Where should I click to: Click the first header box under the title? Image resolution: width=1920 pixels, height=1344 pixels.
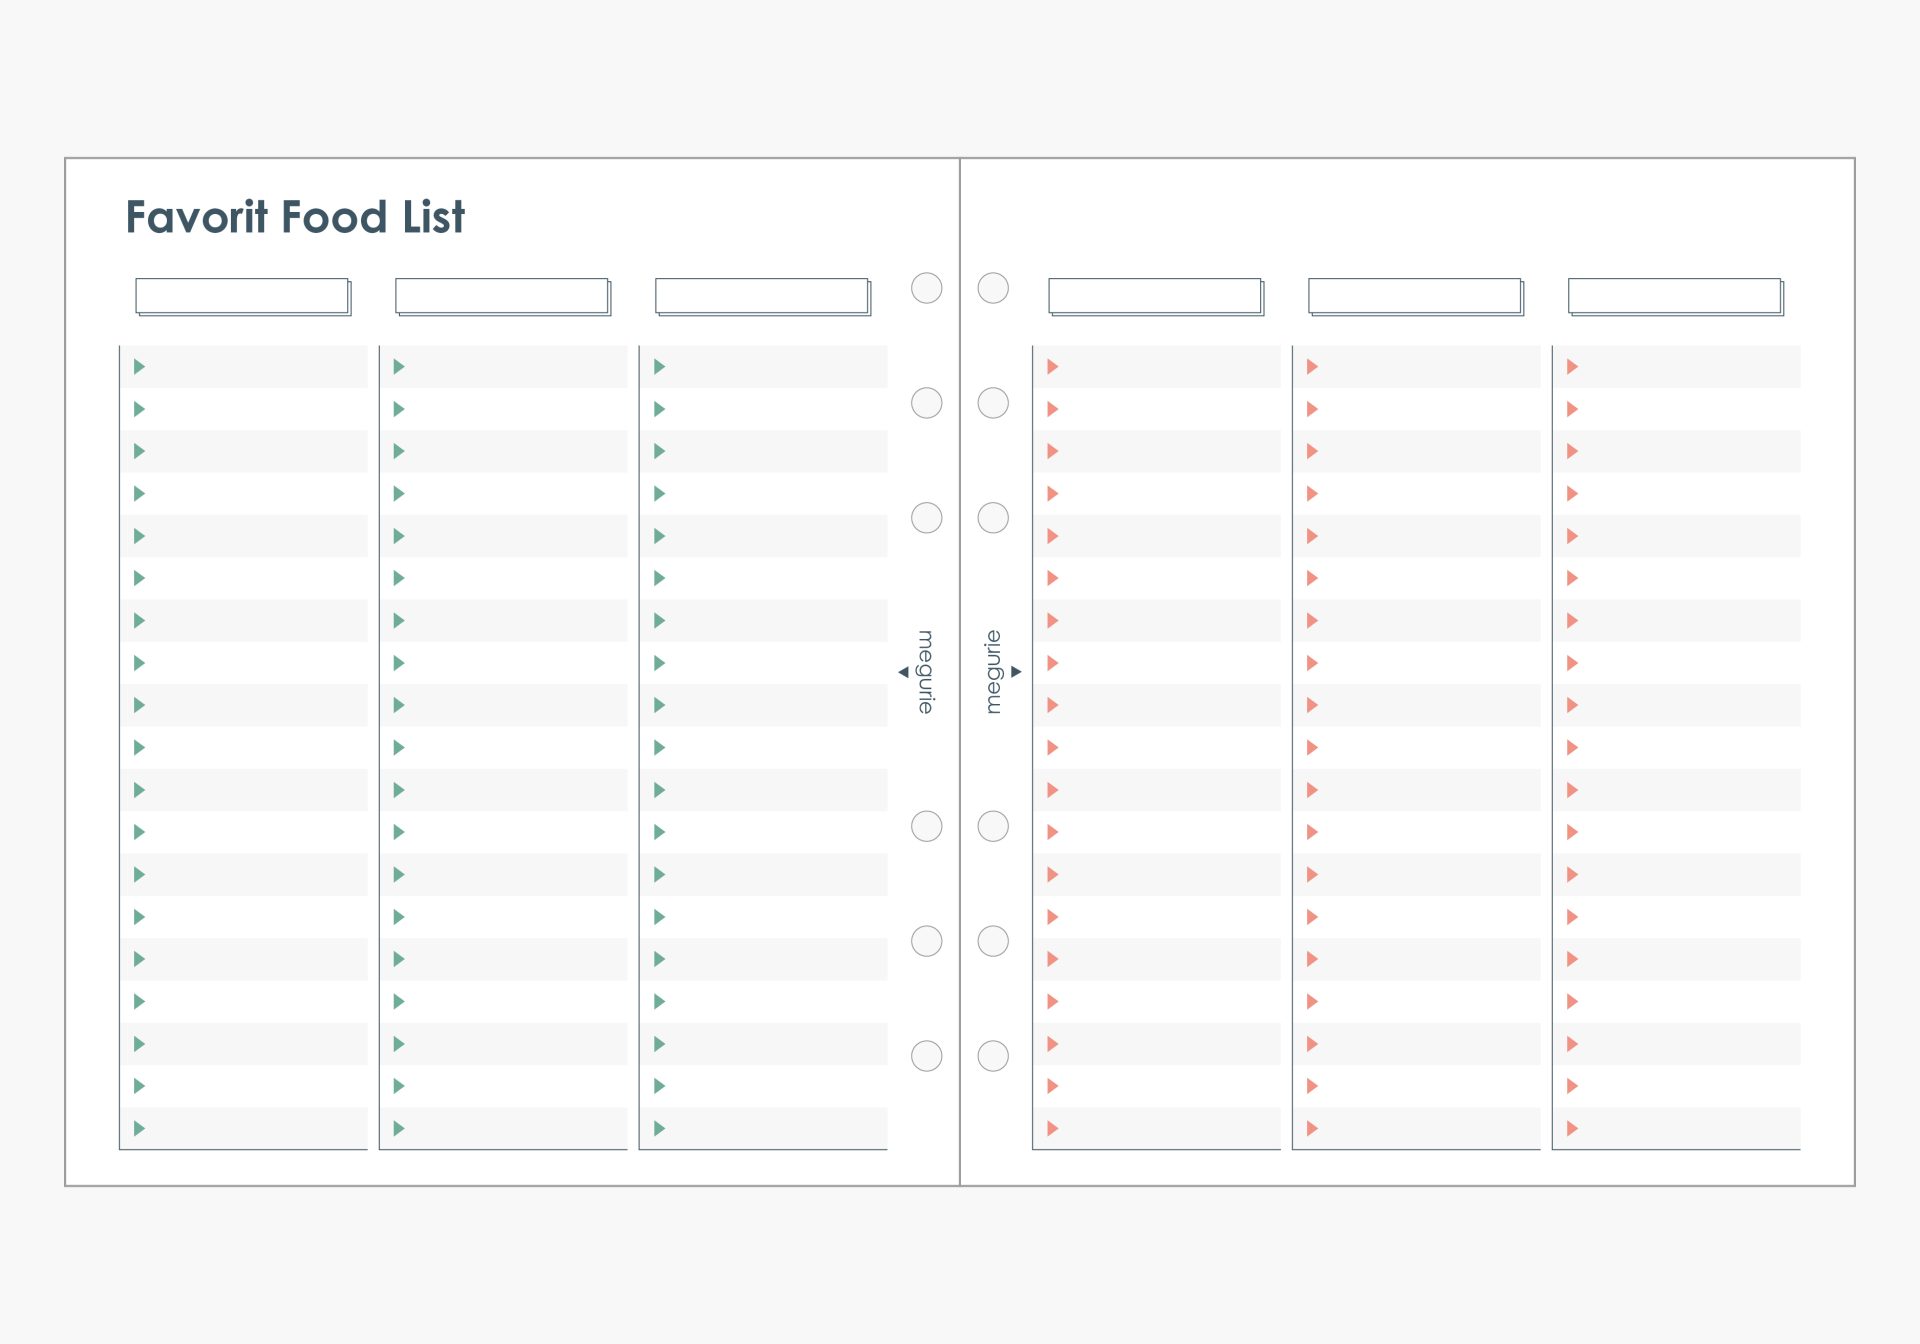pos(242,296)
